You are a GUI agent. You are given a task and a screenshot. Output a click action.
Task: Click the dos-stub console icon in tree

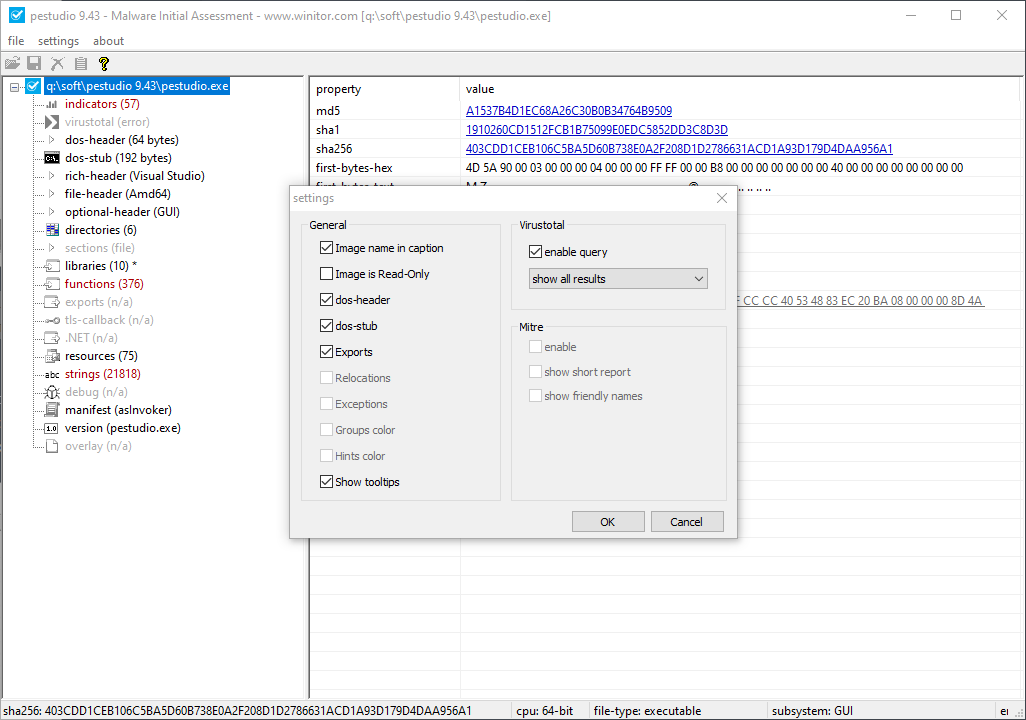(x=52, y=158)
